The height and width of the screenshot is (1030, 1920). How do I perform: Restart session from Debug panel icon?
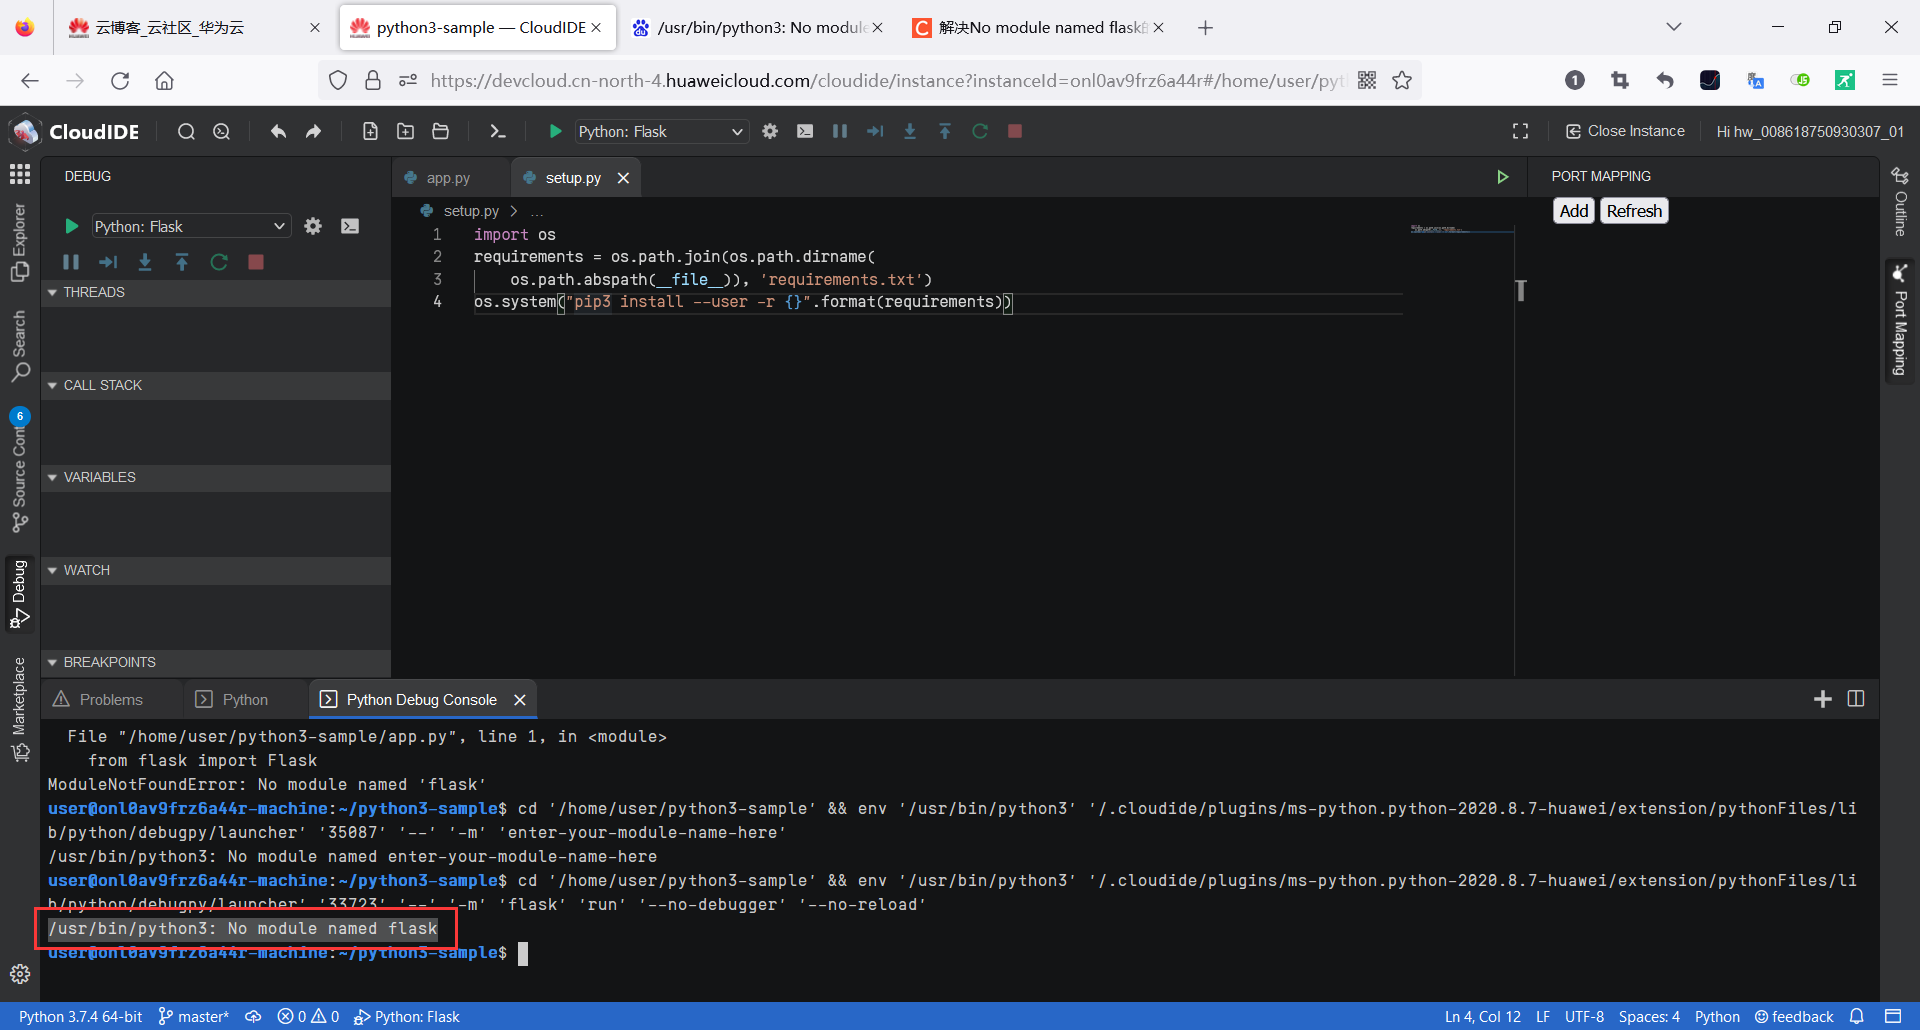tap(219, 262)
